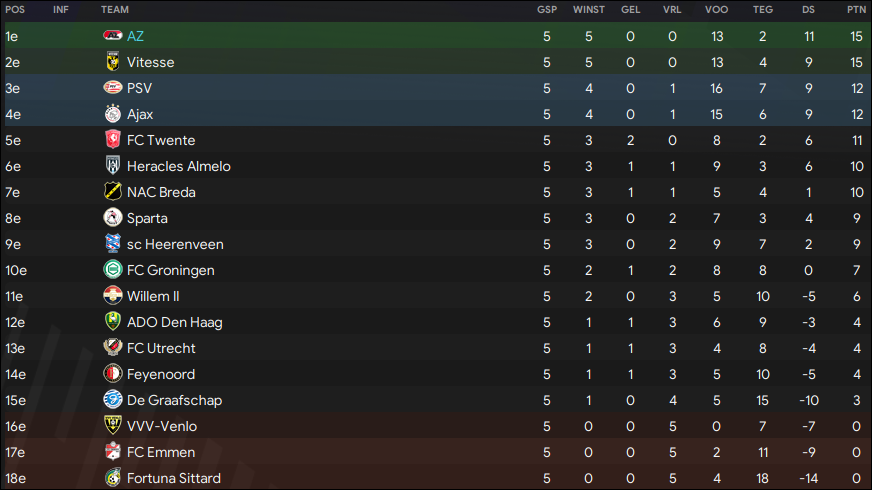
Task: Click the FC Twente crest icon
Action: click(x=113, y=140)
